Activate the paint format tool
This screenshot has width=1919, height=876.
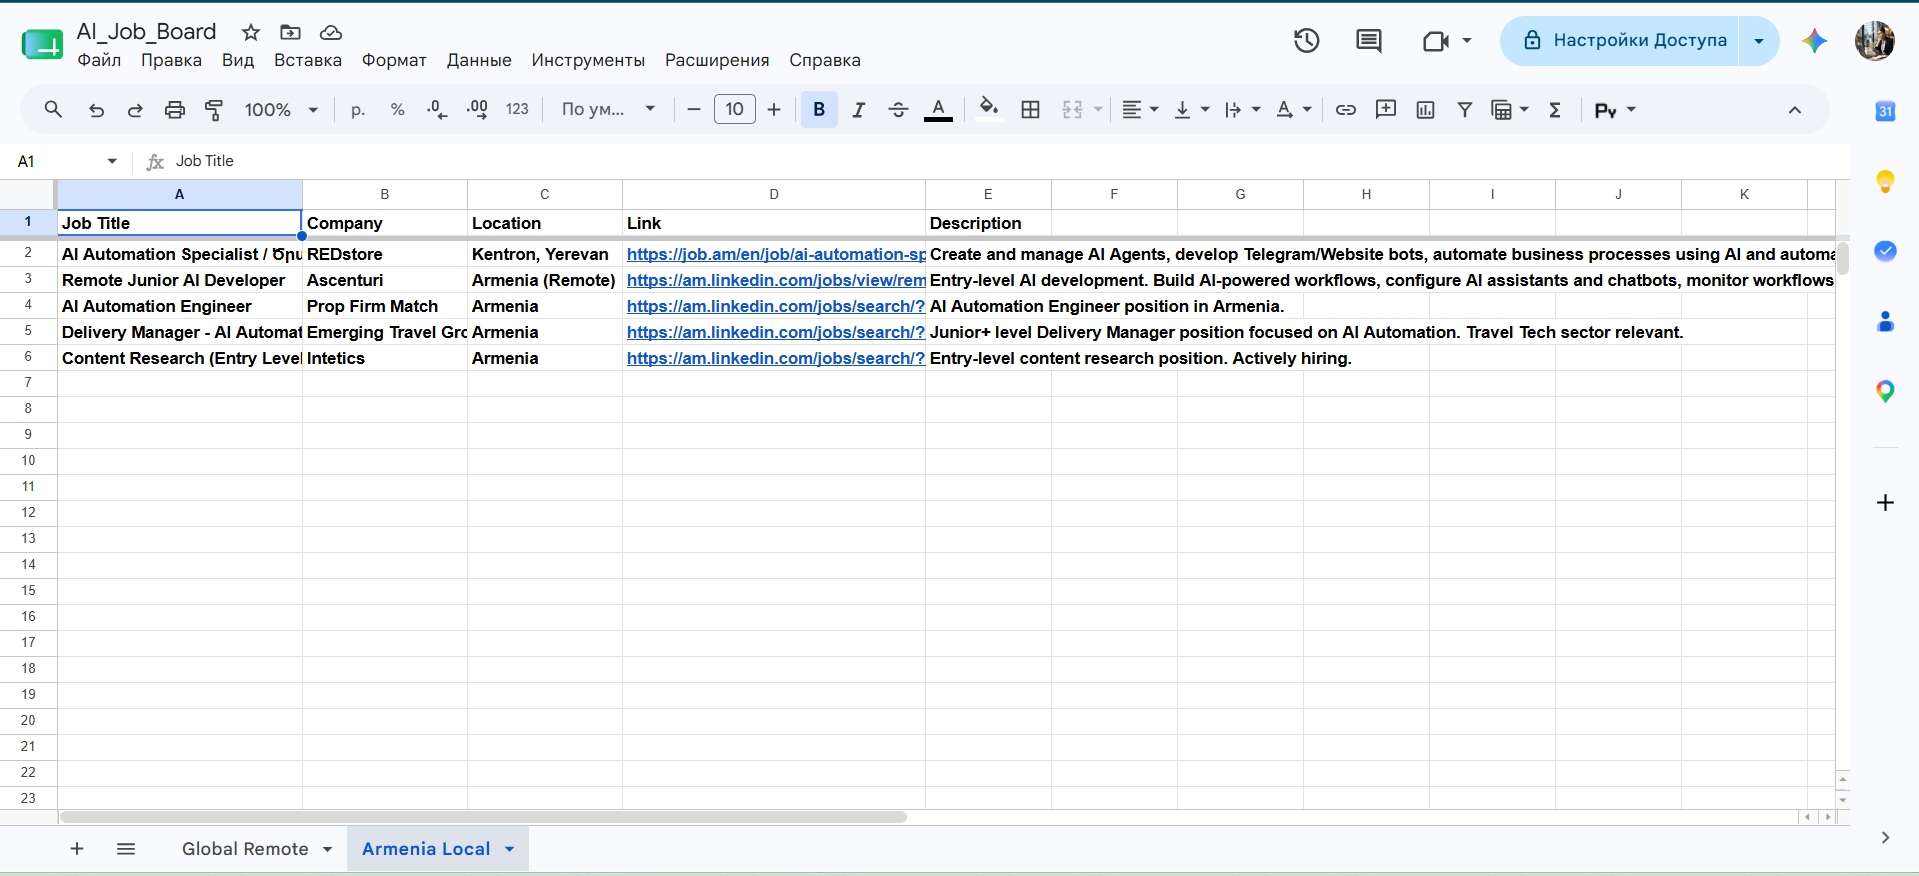coord(214,110)
